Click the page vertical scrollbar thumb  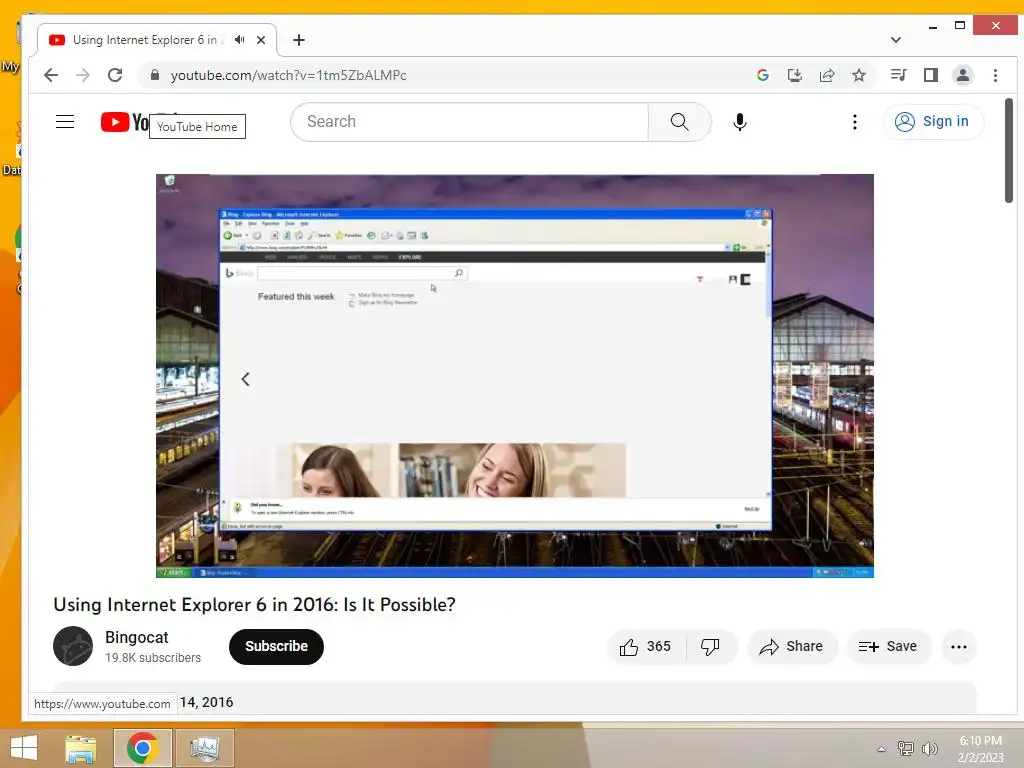[x=1008, y=150]
